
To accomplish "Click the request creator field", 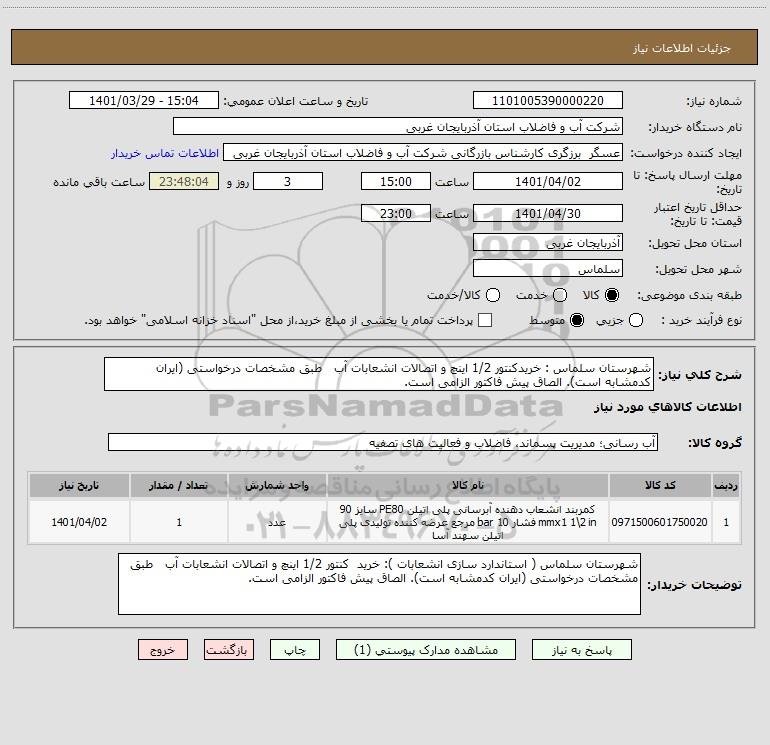I will point(423,153).
